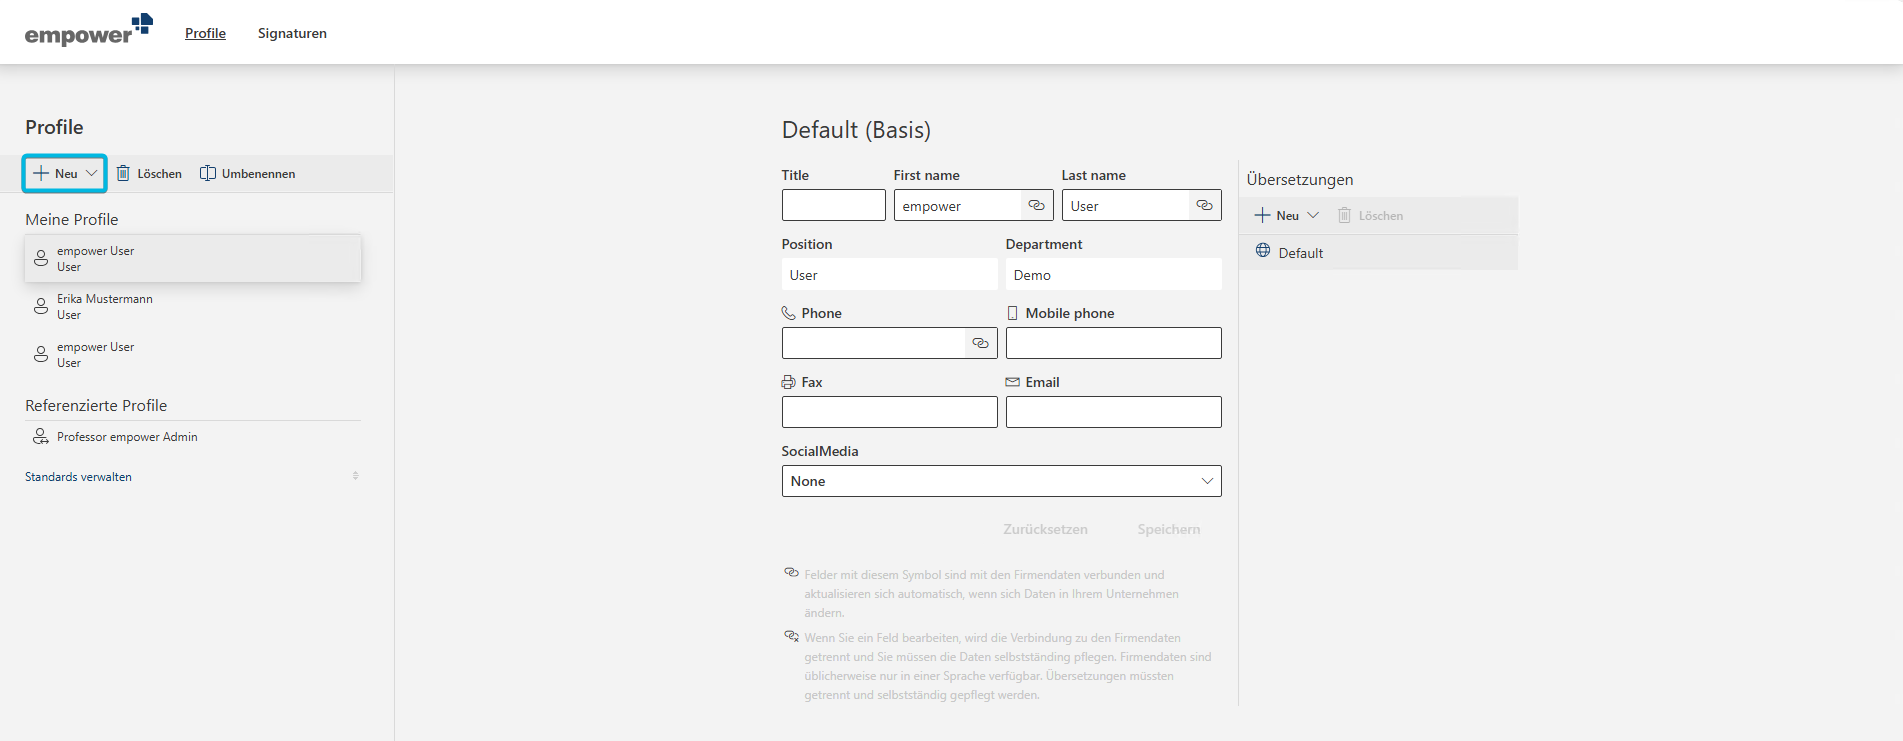Click the Zurücksetzen button
1903x741 pixels.
(x=1045, y=529)
